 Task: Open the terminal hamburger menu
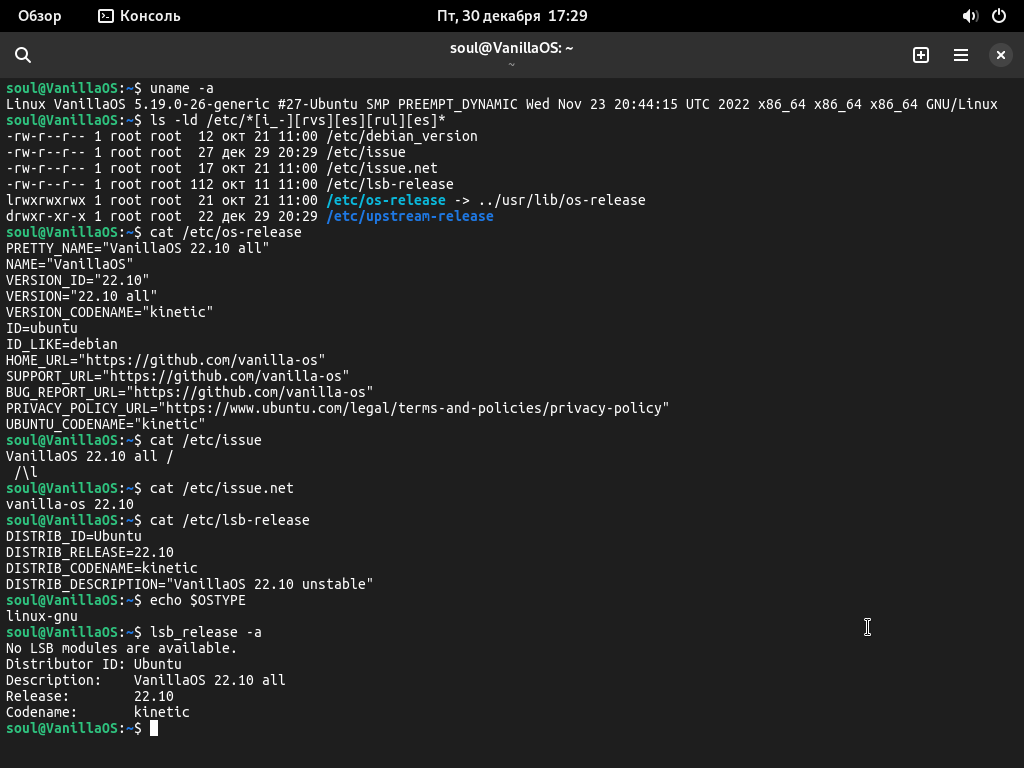coord(961,55)
